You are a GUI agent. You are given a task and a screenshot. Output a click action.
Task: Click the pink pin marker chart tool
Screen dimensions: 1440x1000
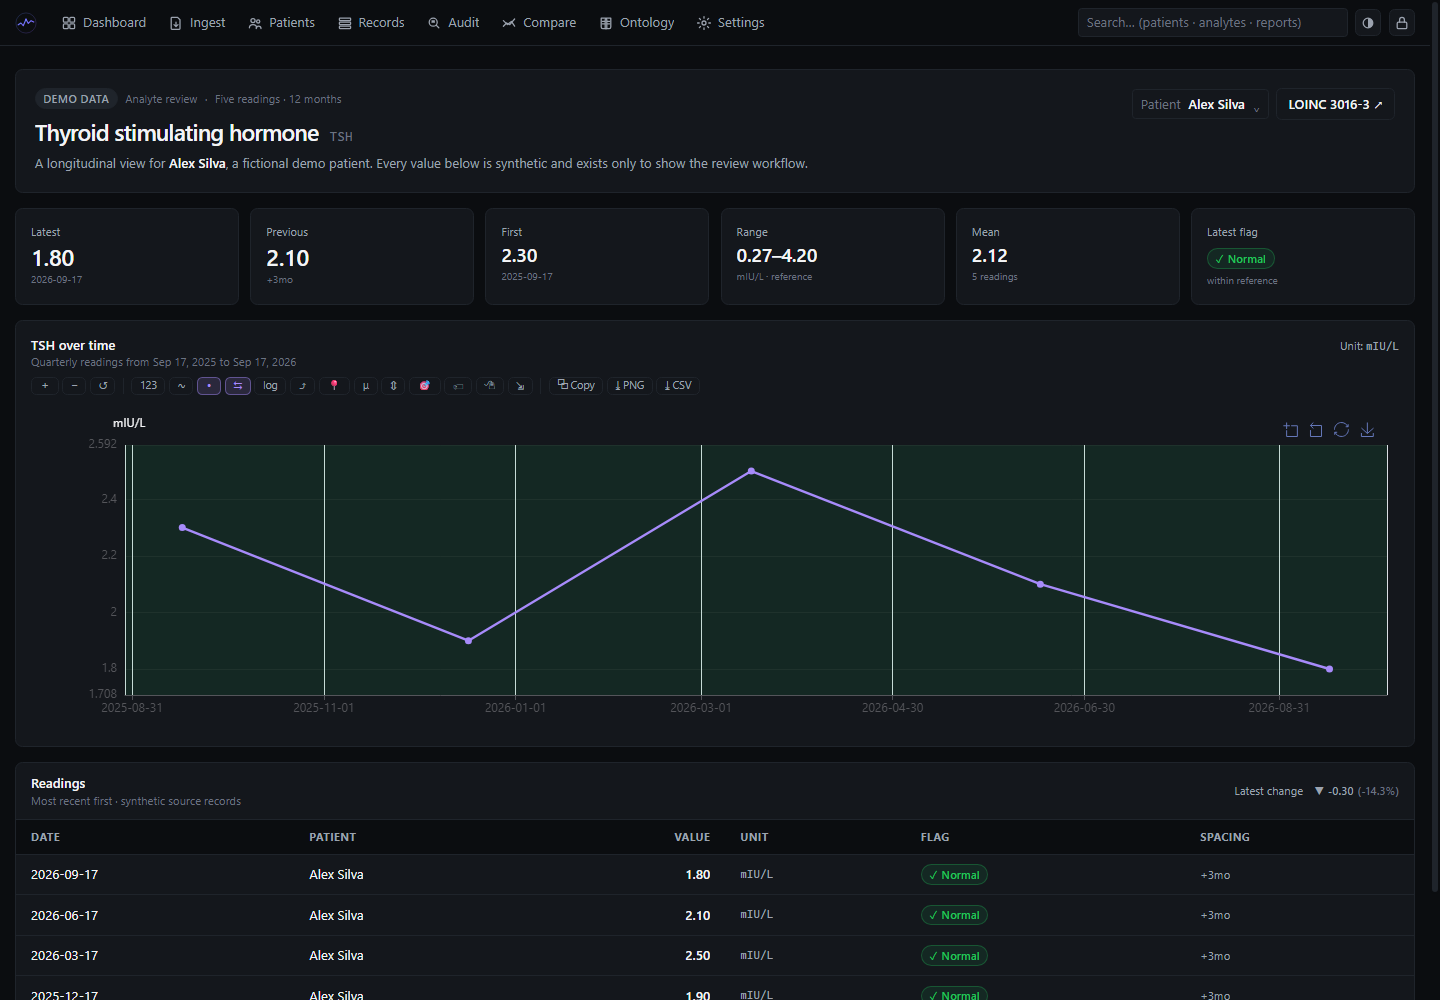coord(334,386)
